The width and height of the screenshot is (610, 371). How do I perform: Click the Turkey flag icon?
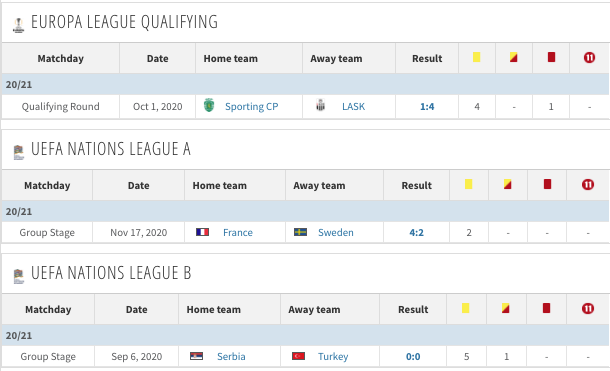pyautogui.click(x=298, y=356)
